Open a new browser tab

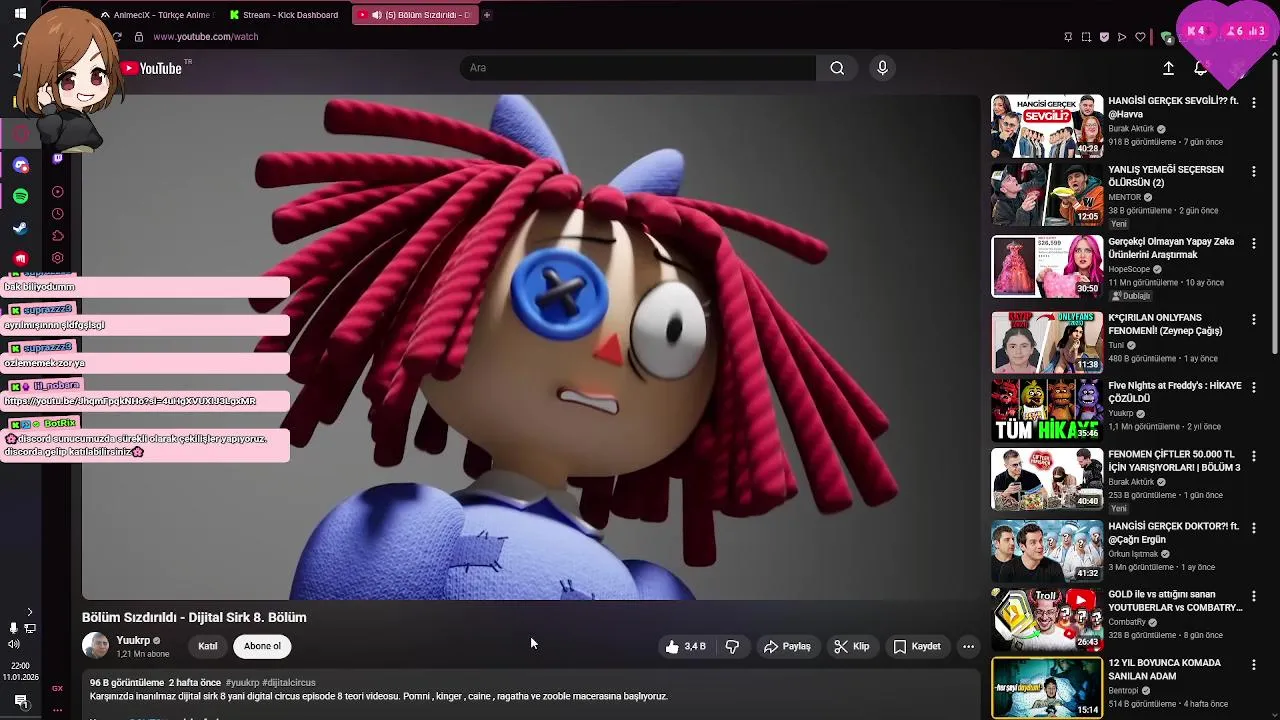click(x=487, y=15)
